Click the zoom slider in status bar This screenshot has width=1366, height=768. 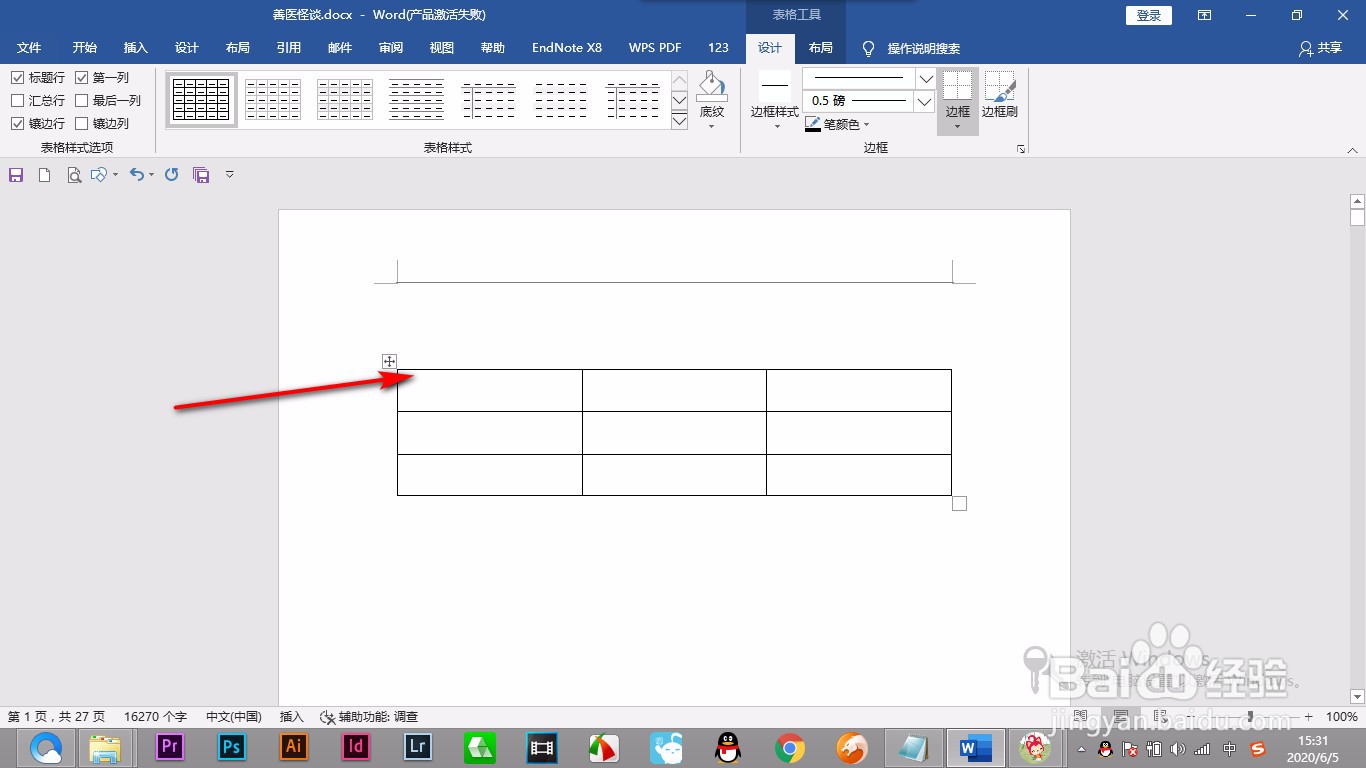pos(1251,717)
